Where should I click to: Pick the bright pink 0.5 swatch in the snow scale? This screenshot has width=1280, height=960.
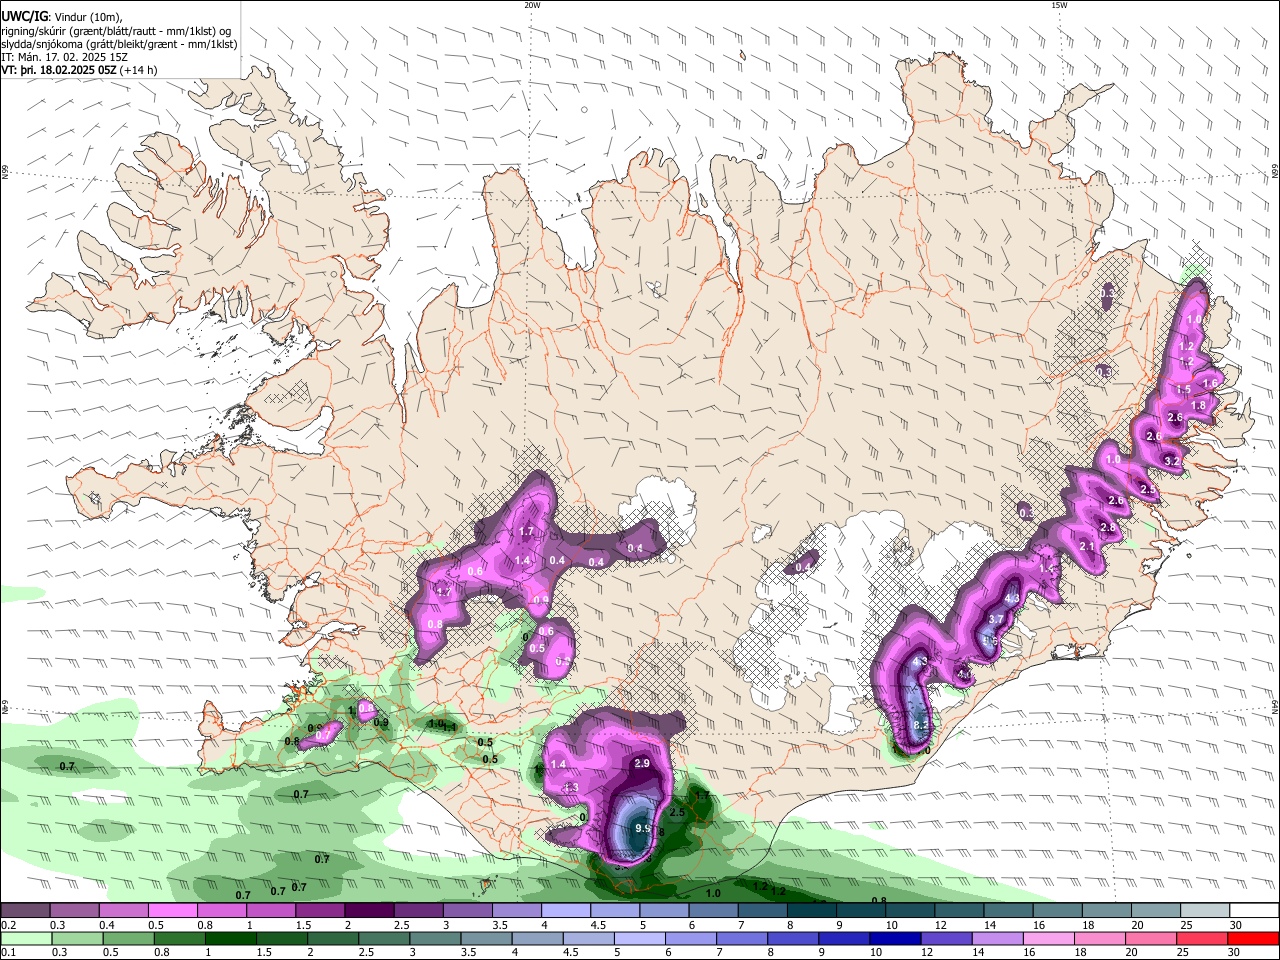coord(172,911)
